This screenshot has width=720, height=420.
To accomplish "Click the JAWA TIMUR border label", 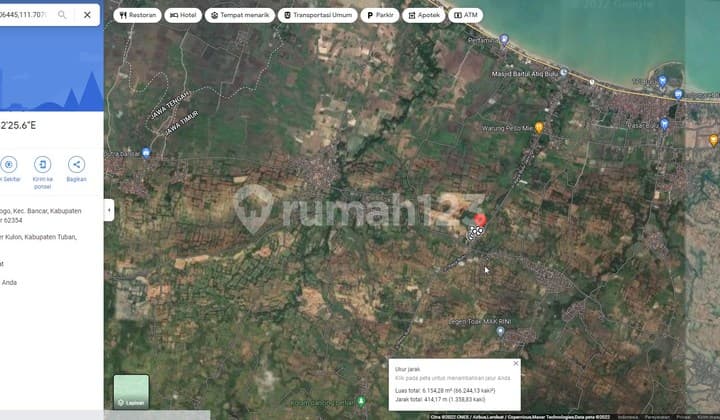I will tap(182, 123).
